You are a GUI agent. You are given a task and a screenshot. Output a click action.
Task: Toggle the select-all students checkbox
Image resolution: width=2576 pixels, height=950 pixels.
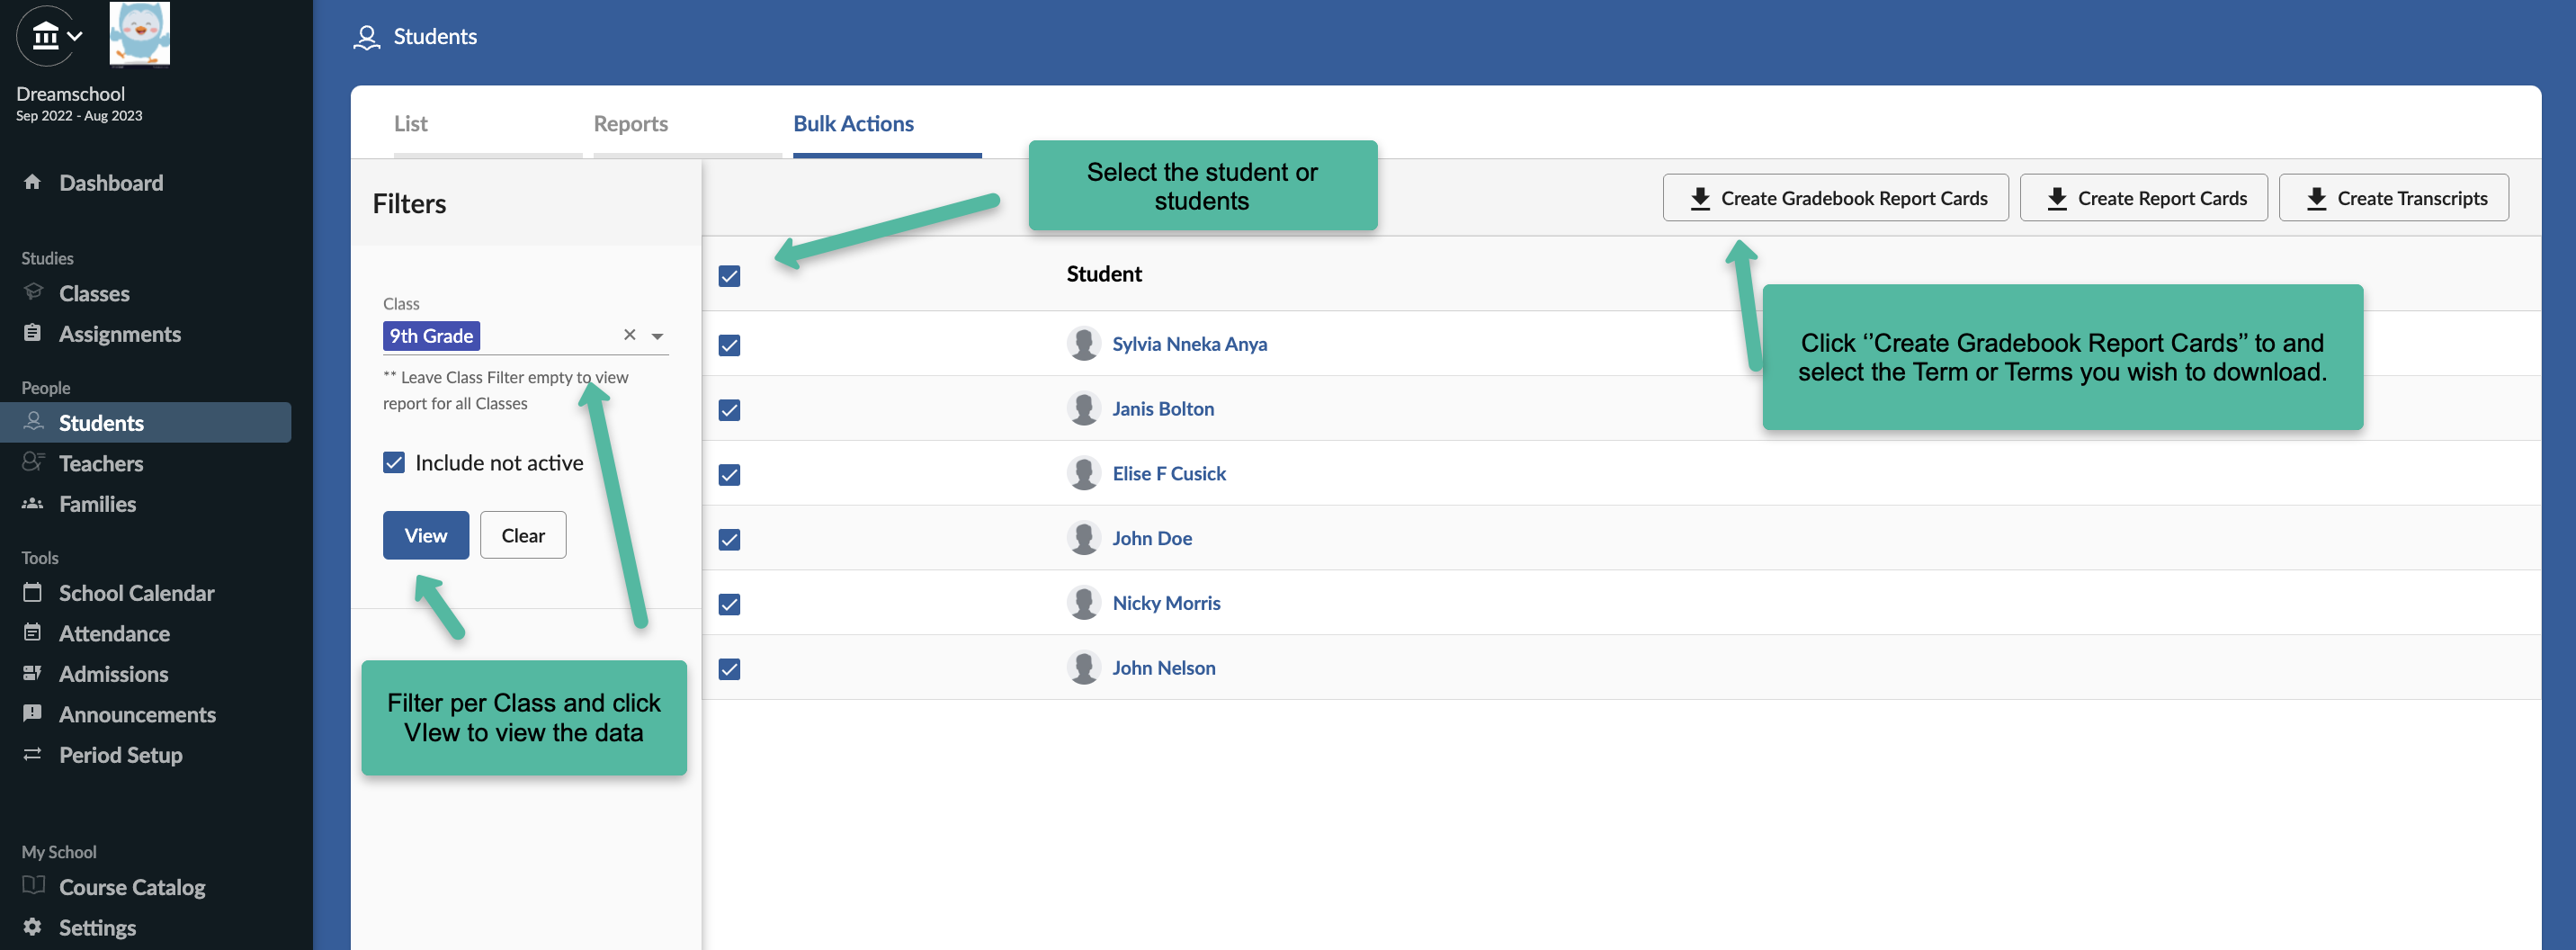tap(729, 276)
